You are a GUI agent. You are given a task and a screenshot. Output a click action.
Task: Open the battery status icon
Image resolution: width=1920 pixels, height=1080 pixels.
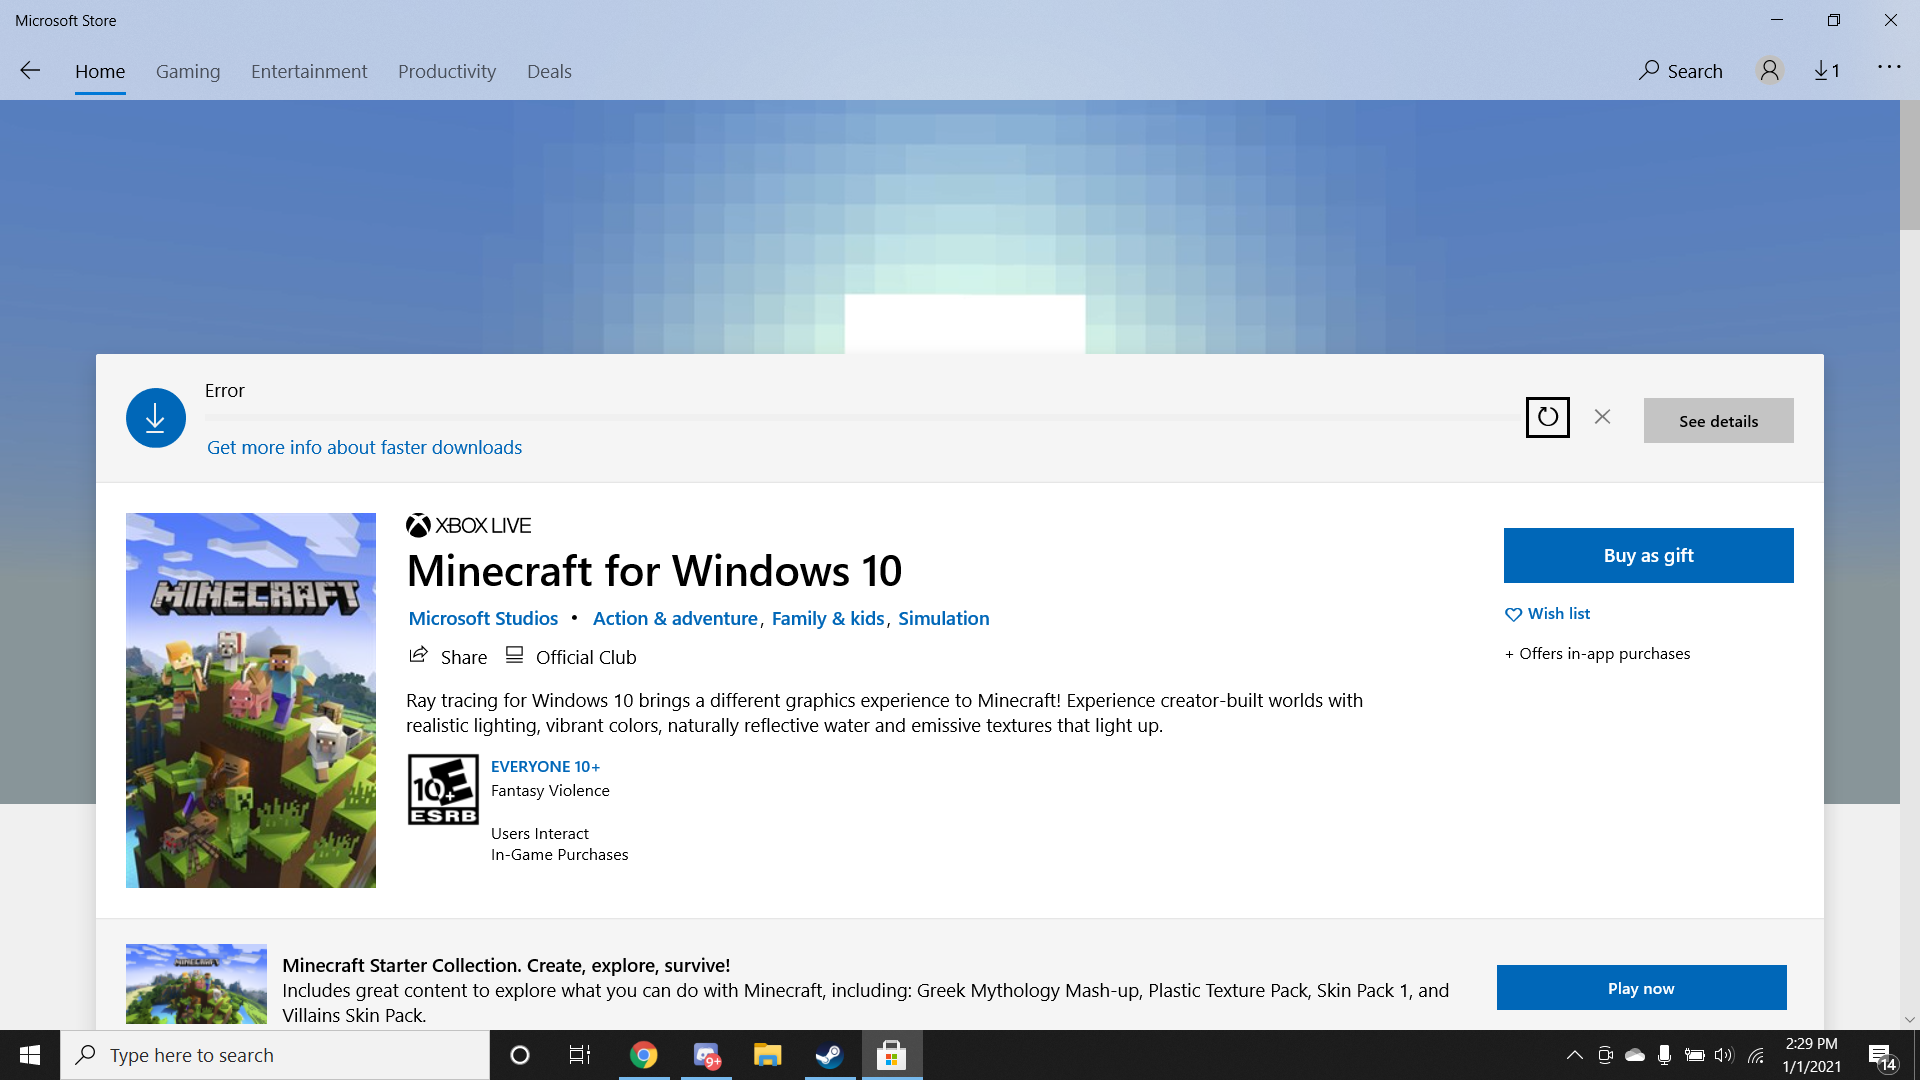coord(1694,1055)
